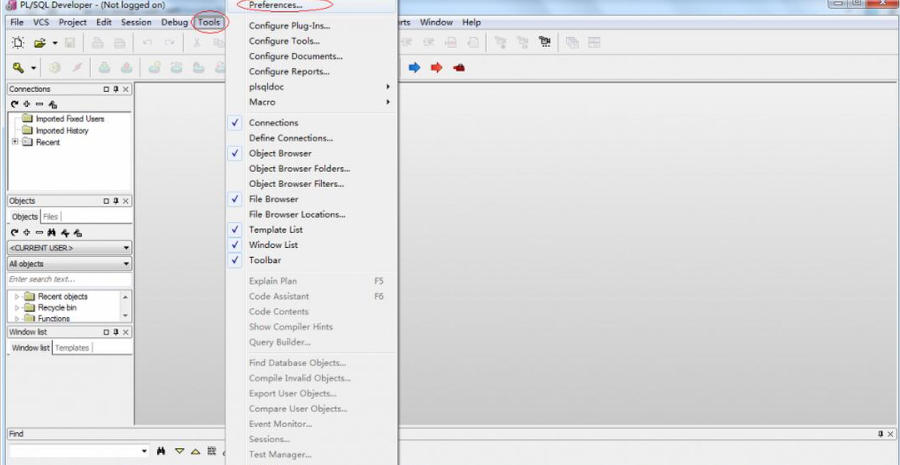The width and height of the screenshot is (900, 465).
Task: Select Imported History folder
Action: pos(62,131)
